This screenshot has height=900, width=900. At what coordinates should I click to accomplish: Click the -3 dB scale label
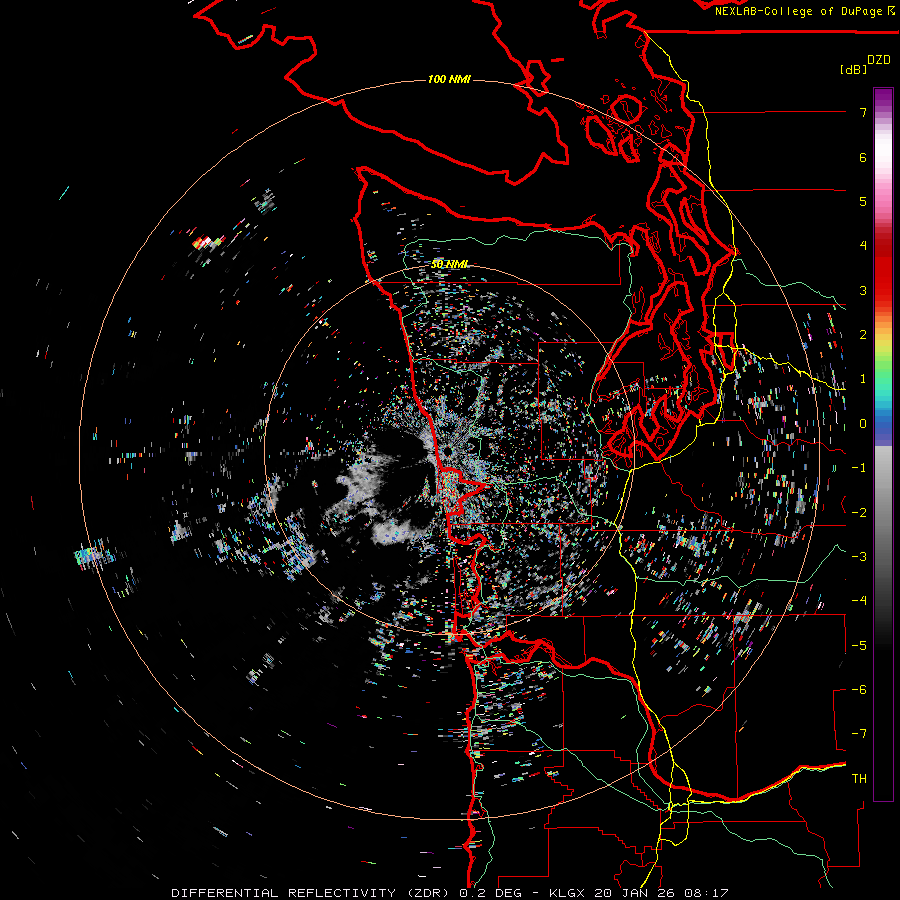859,557
